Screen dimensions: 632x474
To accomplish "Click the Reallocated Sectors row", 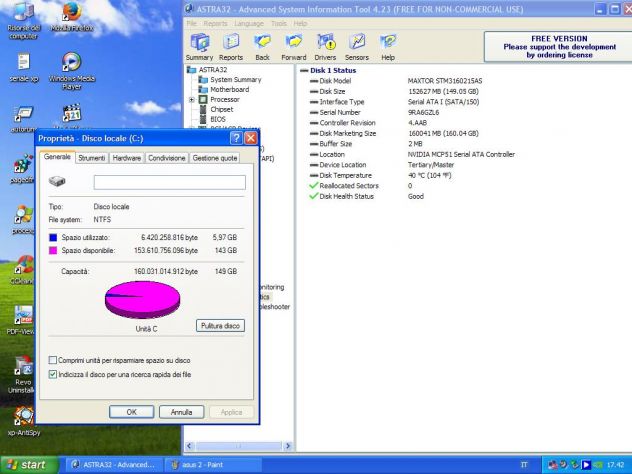I will coord(360,186).
